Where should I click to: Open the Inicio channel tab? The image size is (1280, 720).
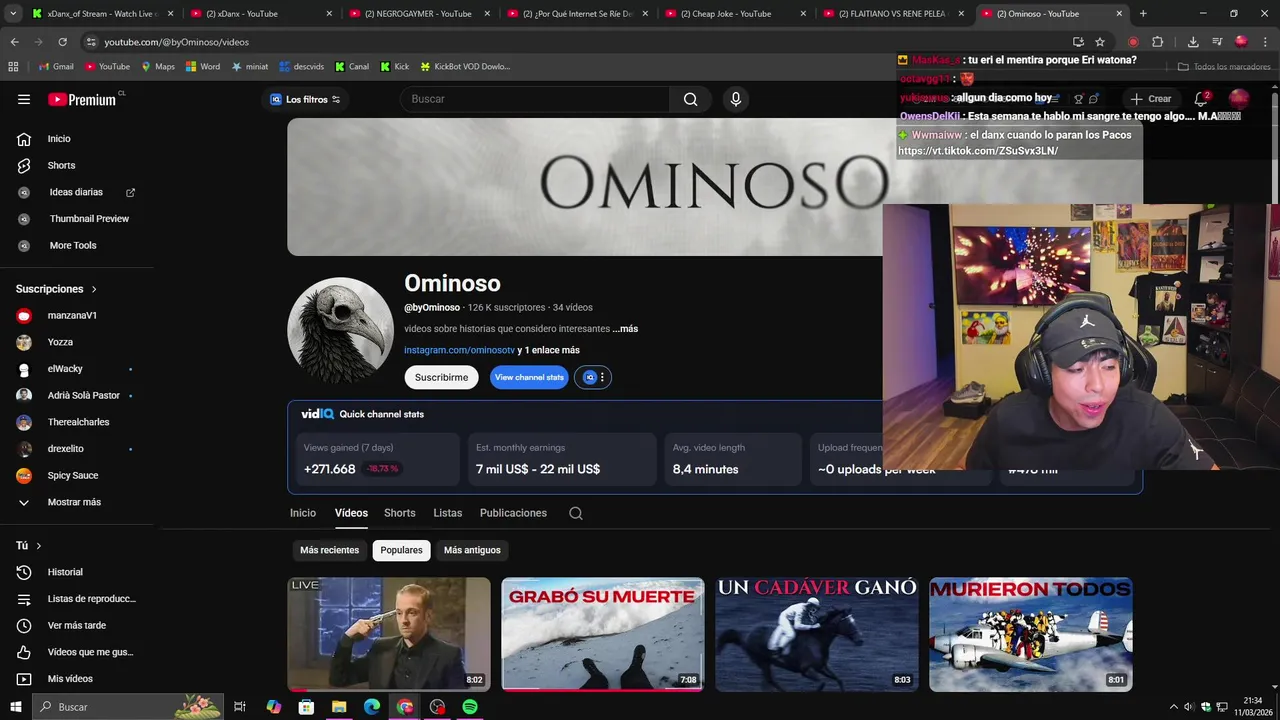[x=303, y=513]
